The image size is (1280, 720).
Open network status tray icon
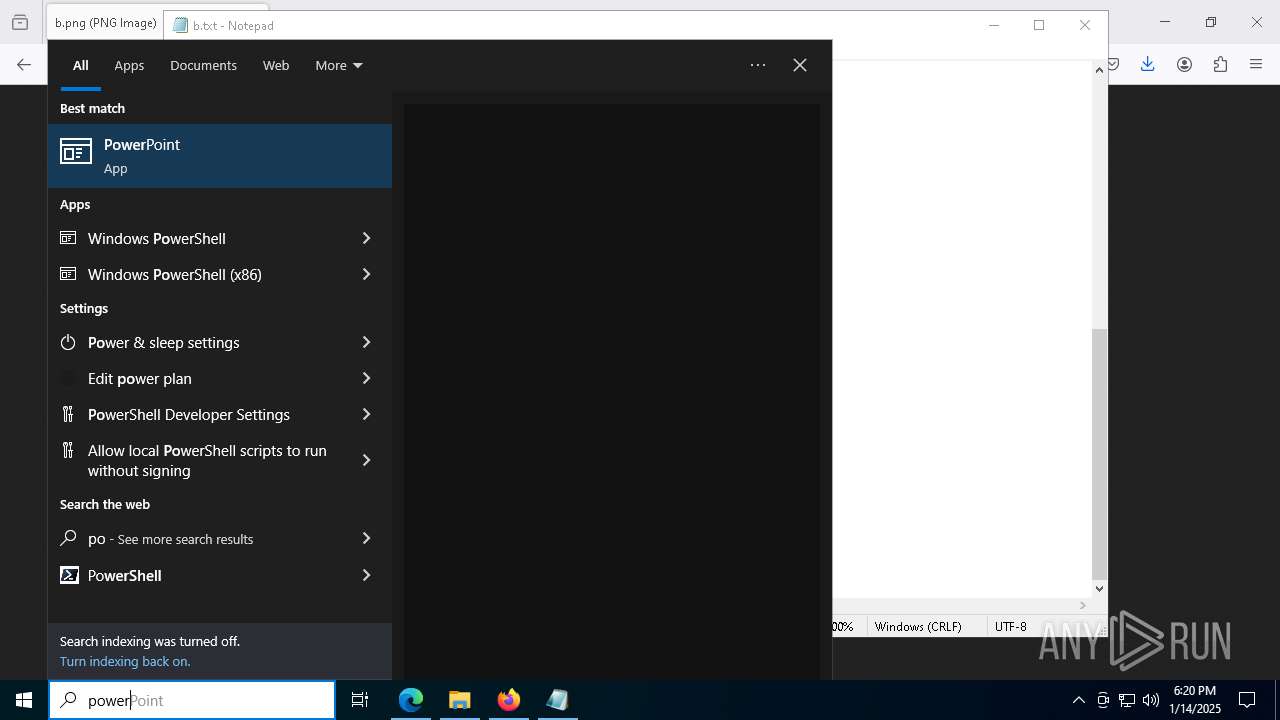1127,700
